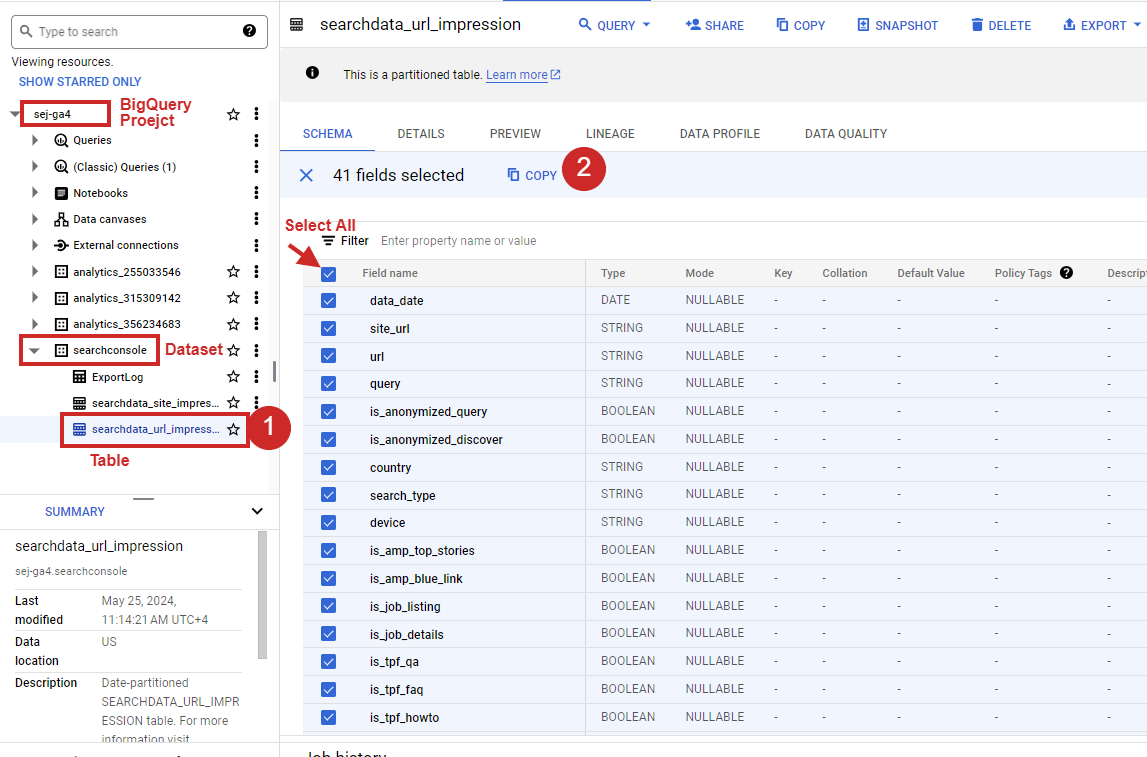Share the searchdata_url_impression table
The image size is (1147, 757).
tap(713, 24)
